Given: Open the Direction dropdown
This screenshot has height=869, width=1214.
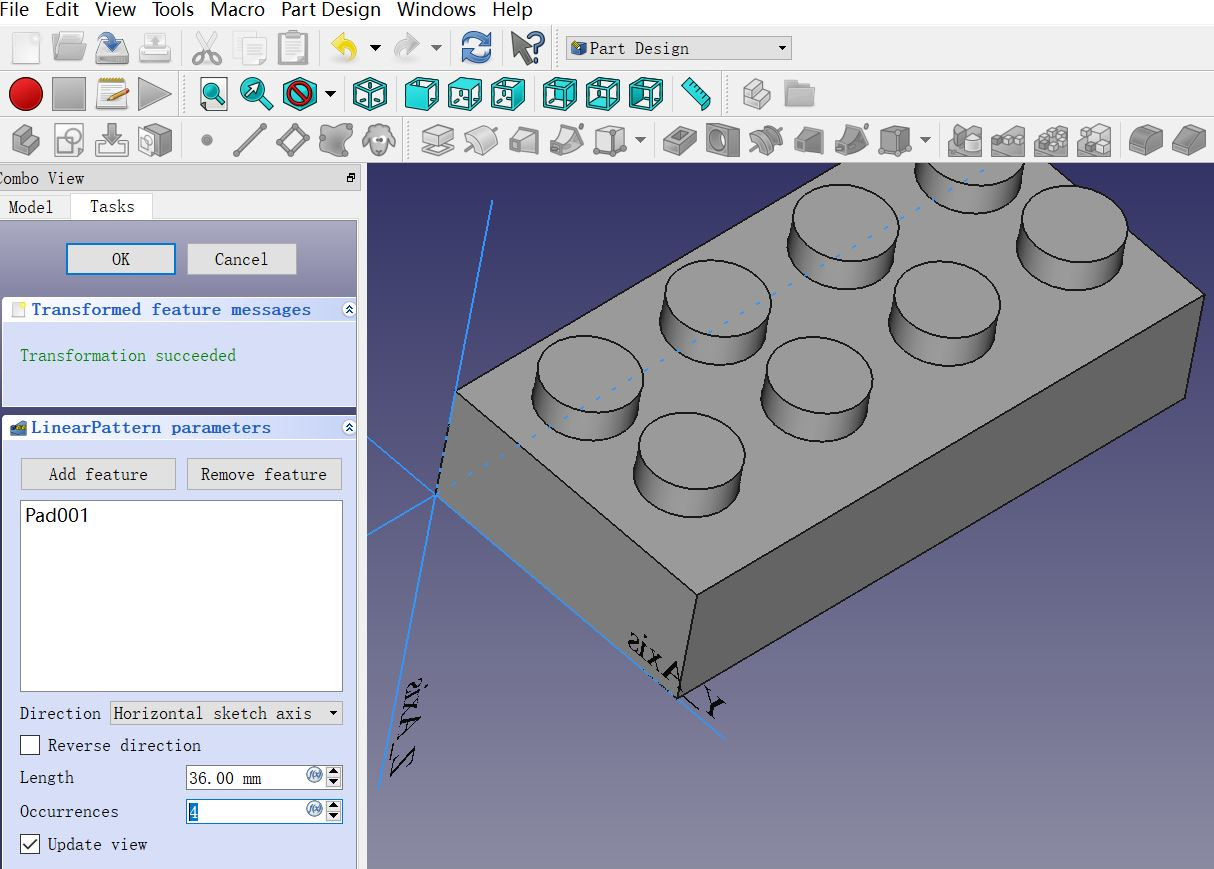Looking at the screenshot, I should click(226, 713).
